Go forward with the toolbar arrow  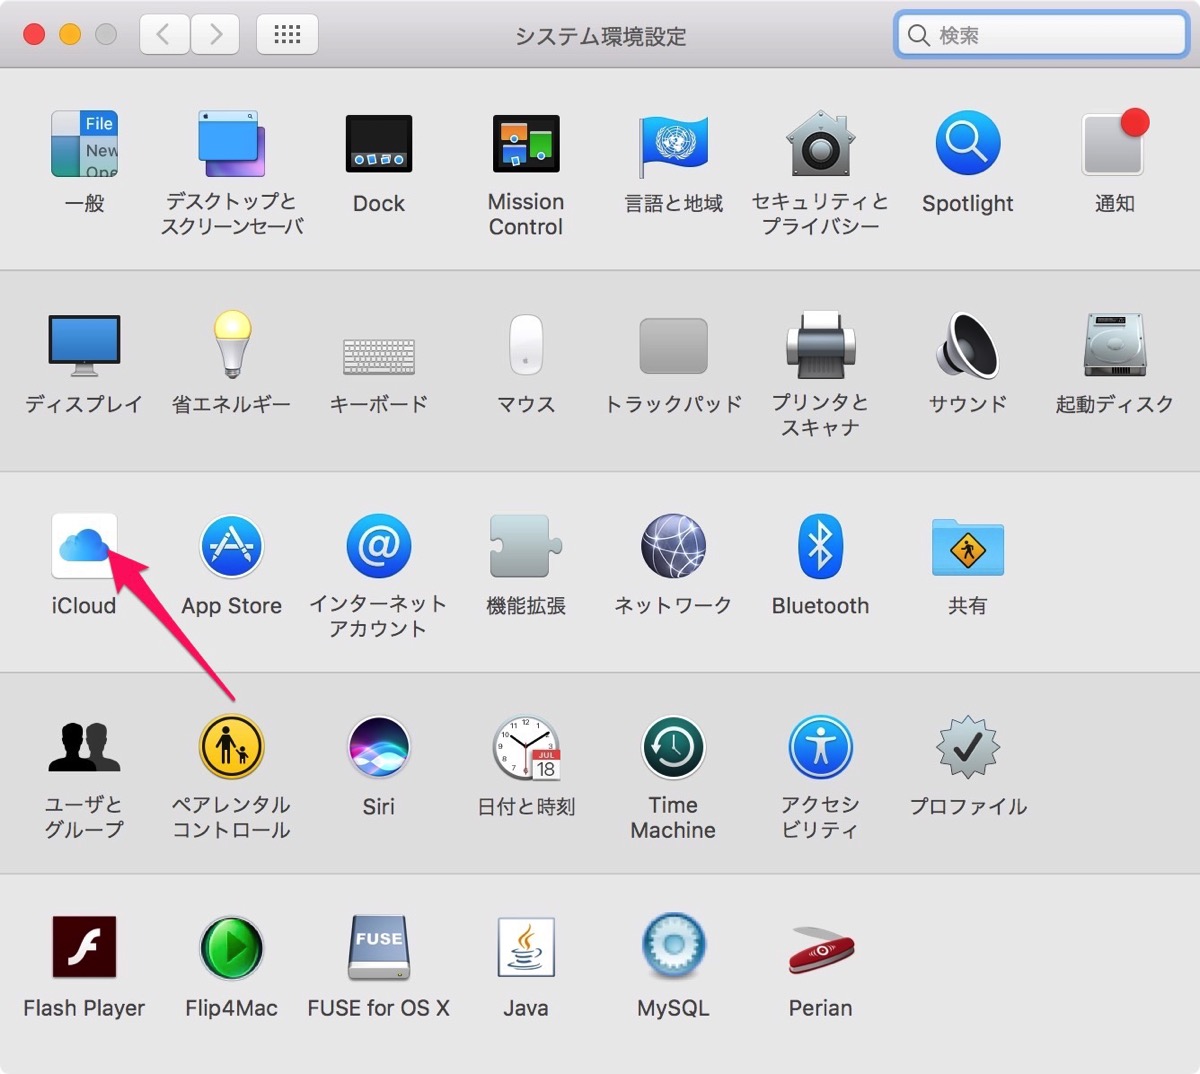215,35
